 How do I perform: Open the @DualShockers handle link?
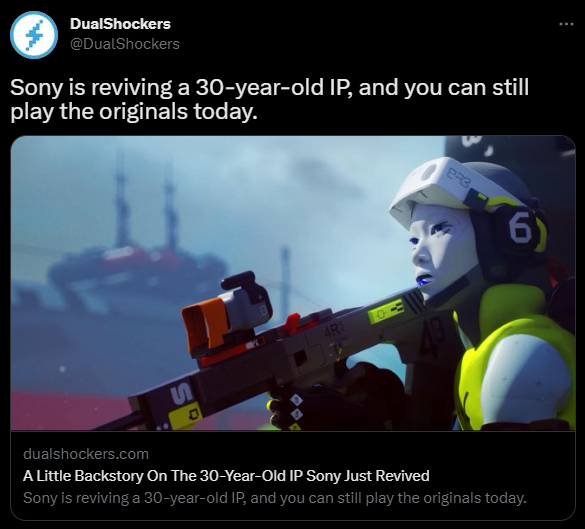coord(125,44)
